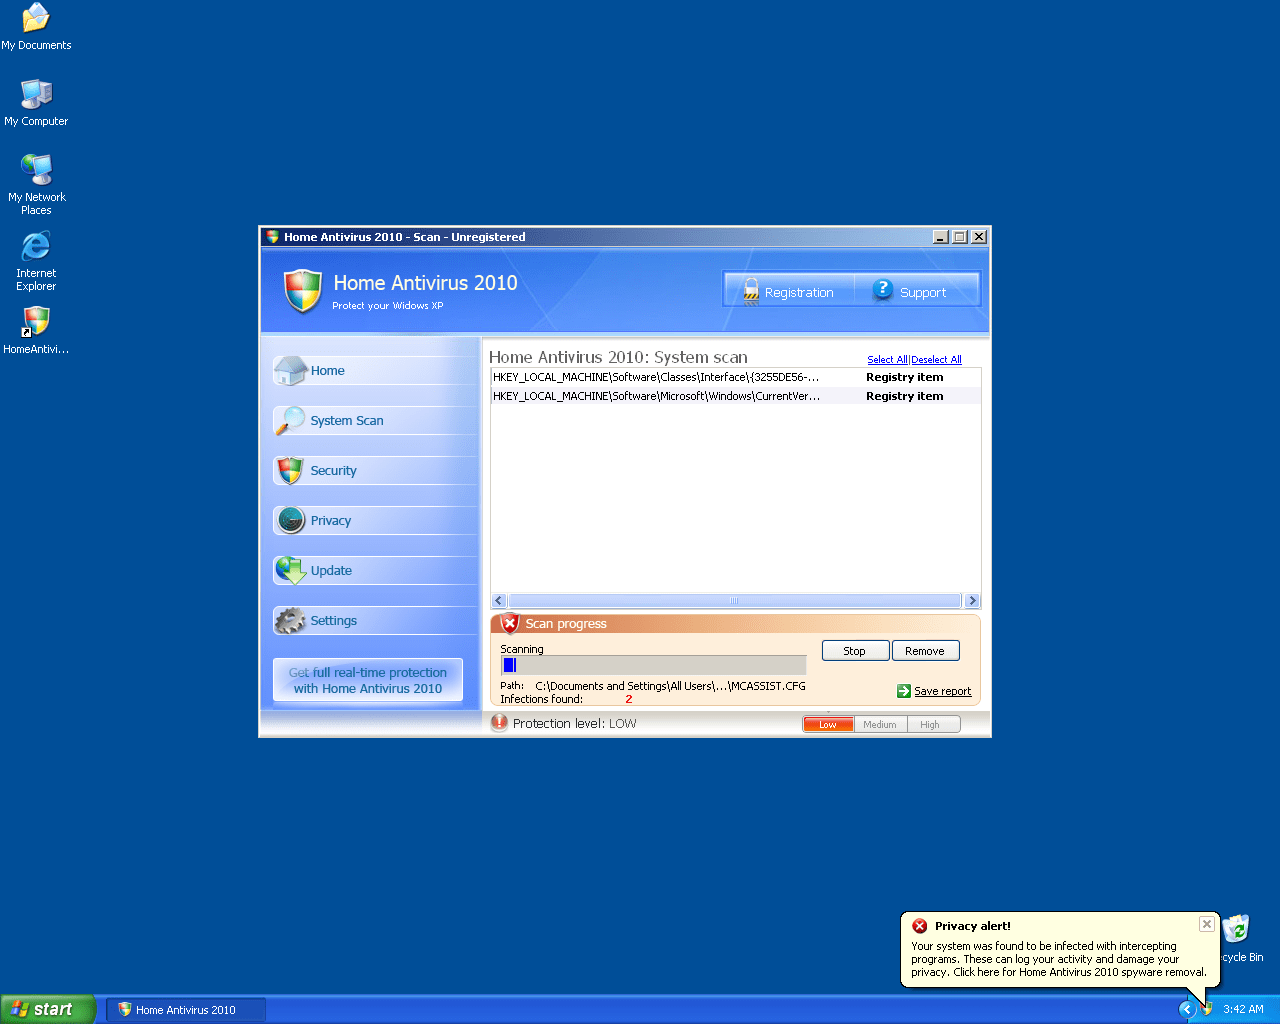The image size is (1280, 1024).
Task: Open the Home section house icon
Action: [x=290, y=371]
